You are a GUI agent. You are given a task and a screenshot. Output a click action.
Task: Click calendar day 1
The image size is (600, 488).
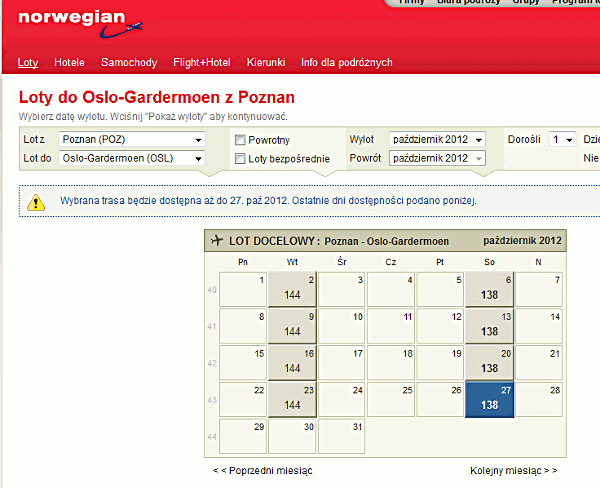[x=243, y=289]
